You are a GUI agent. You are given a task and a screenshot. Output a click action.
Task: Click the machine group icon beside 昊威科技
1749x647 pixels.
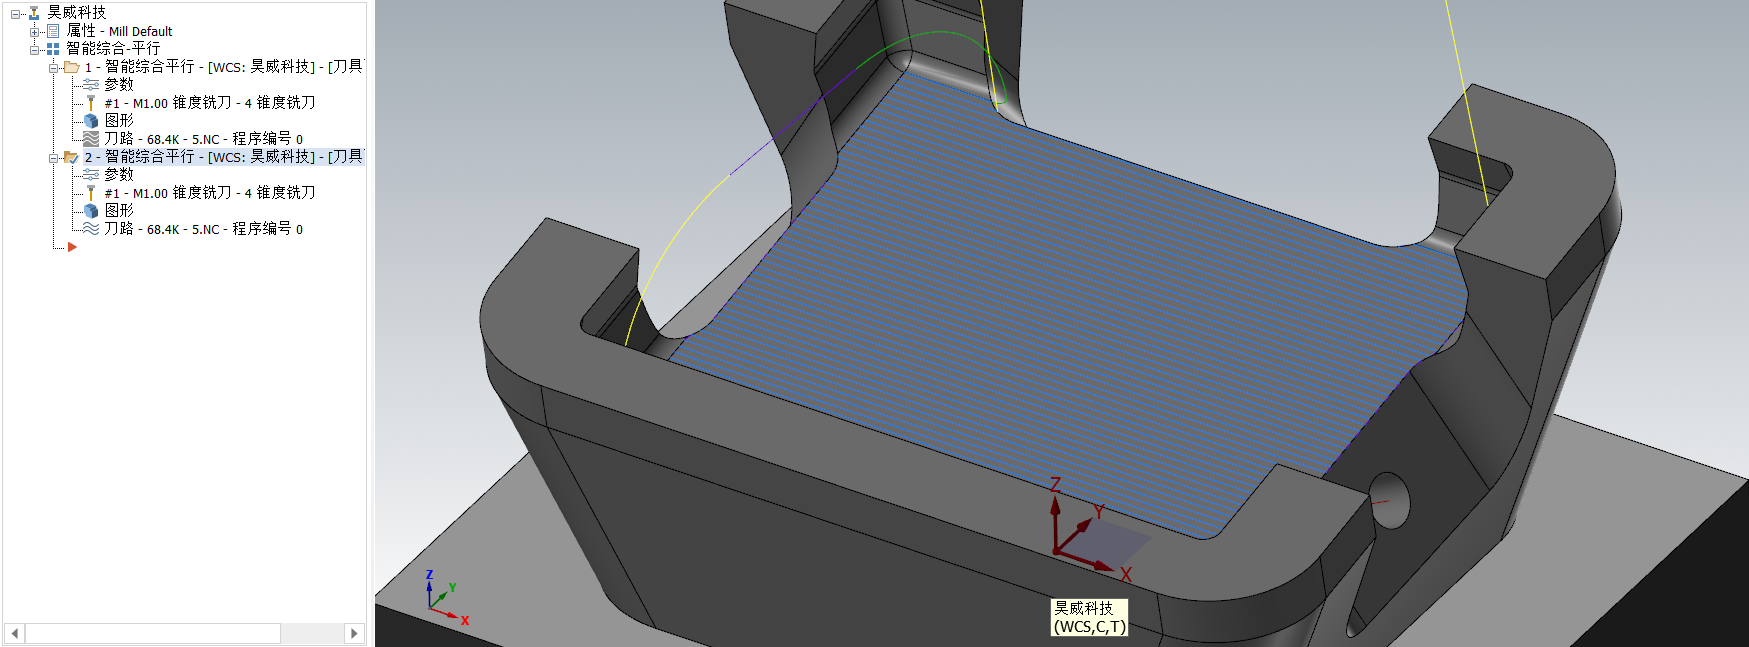coord(34,13)
